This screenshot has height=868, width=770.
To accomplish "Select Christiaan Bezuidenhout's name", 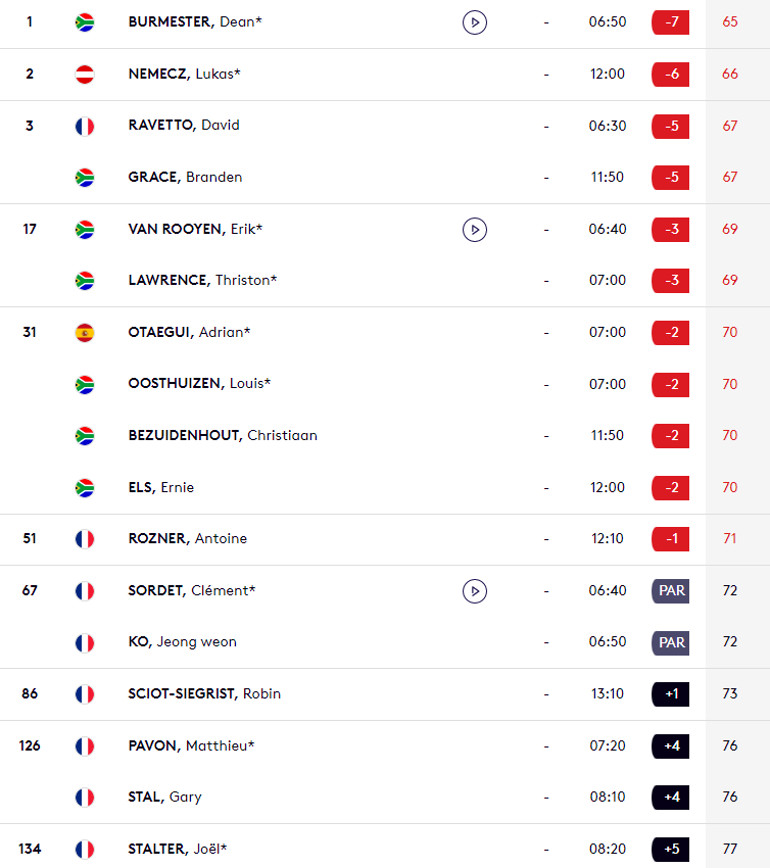I will tap(223, 436).
